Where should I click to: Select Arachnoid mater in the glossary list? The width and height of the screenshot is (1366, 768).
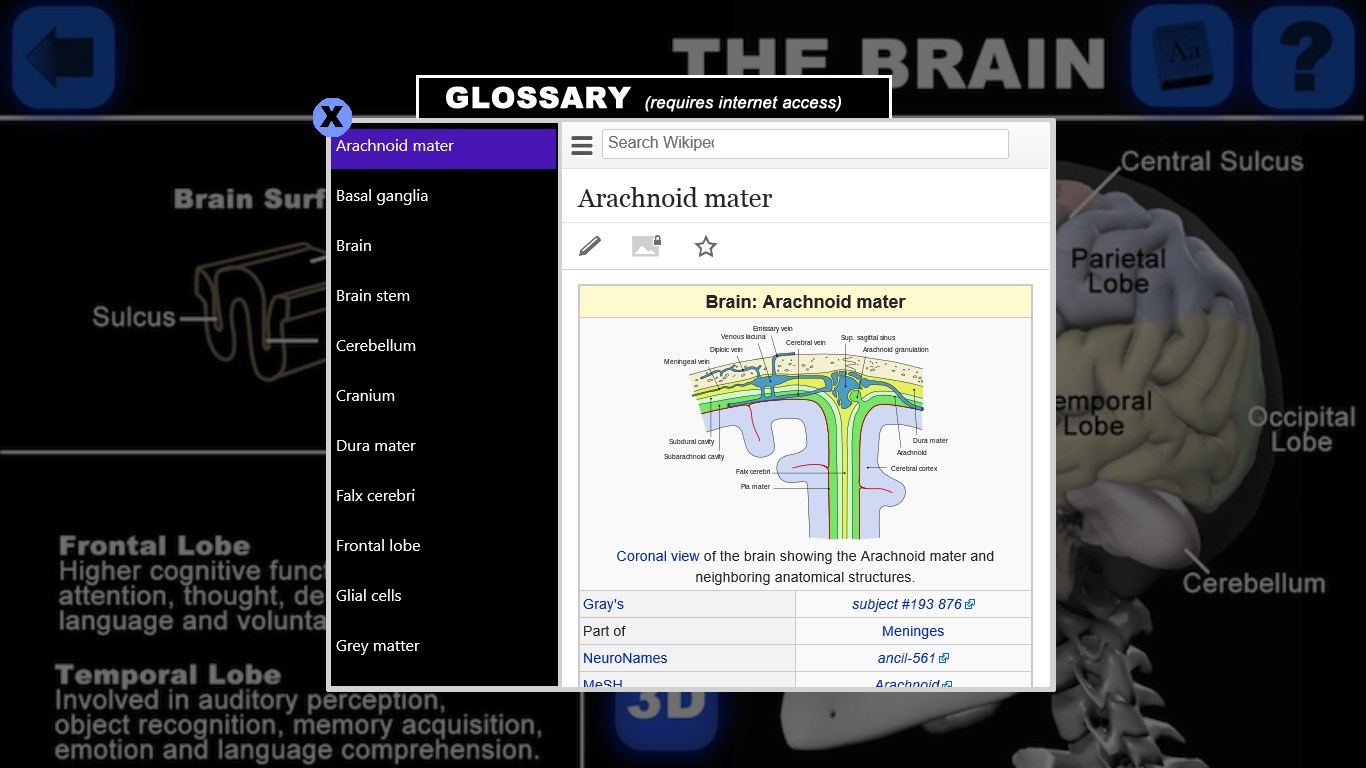click(x=443, y=146)
